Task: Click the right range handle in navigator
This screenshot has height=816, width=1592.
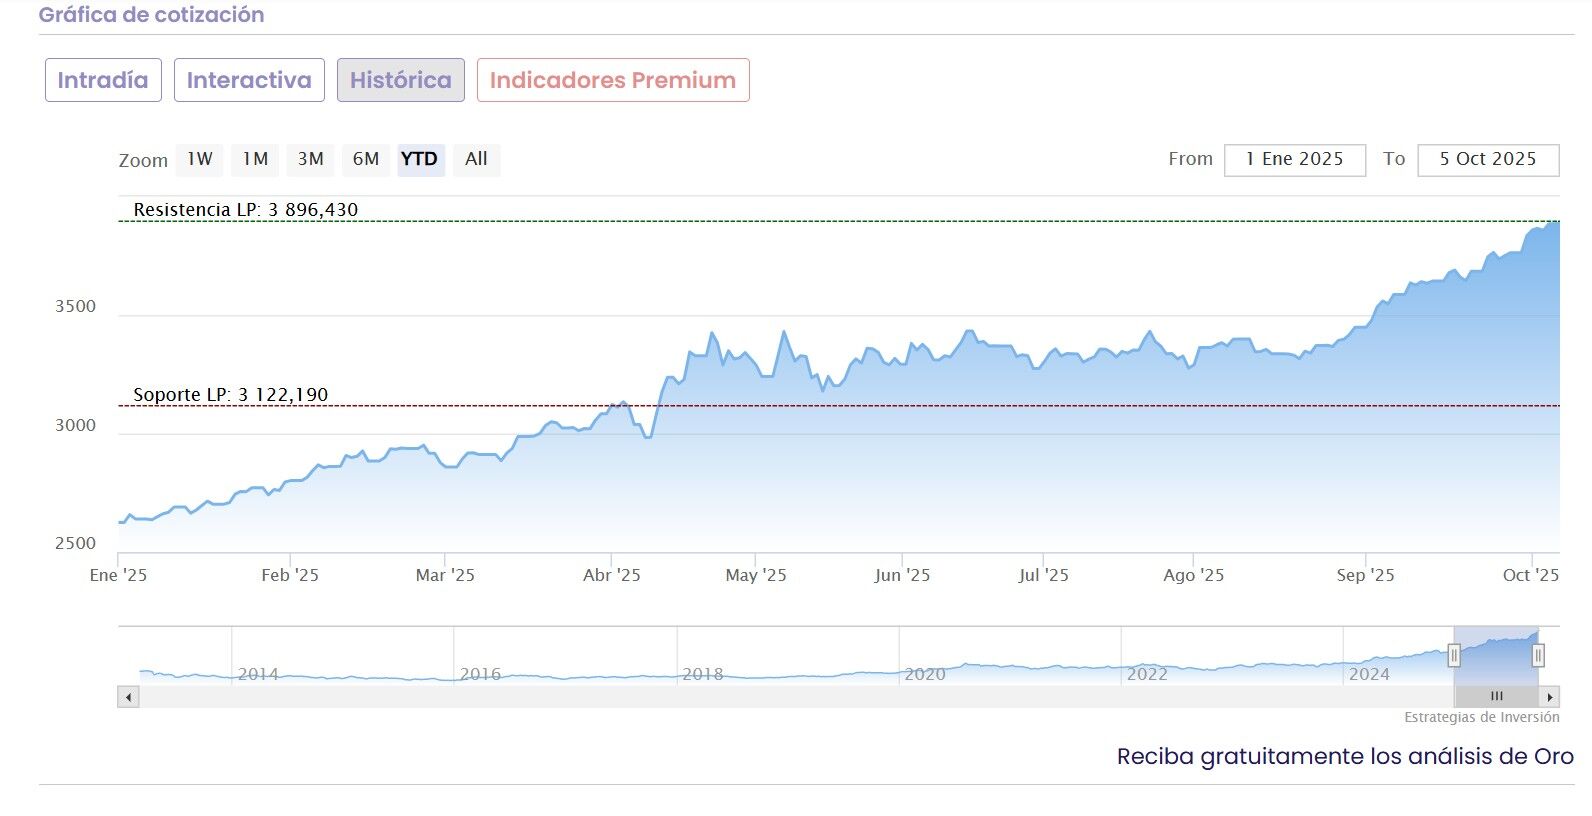Action: [1538, 656]
